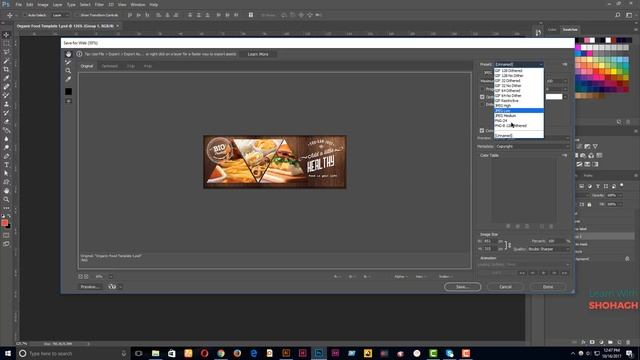This screenshot has height=360, width=640.
Task: Select the Lasso tool
Action: (6, 52)
